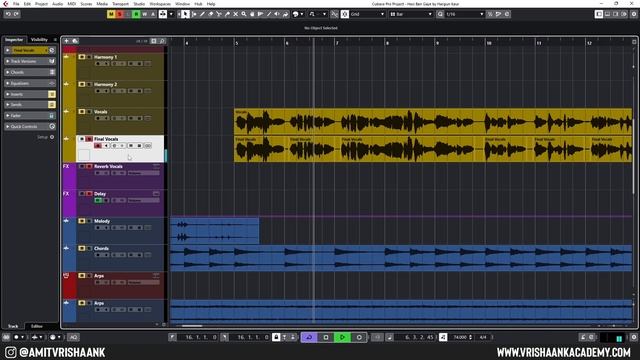Toggle the AQ auto-quantize button
The image size is (640, 360).
pyautogui.click(x=73, y=337)
